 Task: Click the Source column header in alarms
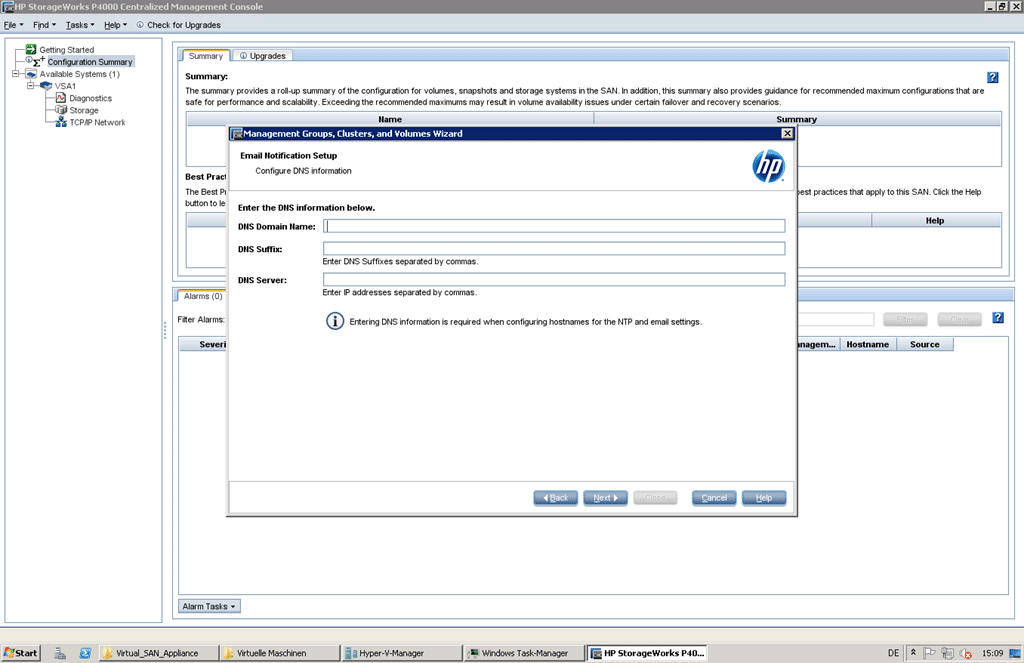(925, 344)
